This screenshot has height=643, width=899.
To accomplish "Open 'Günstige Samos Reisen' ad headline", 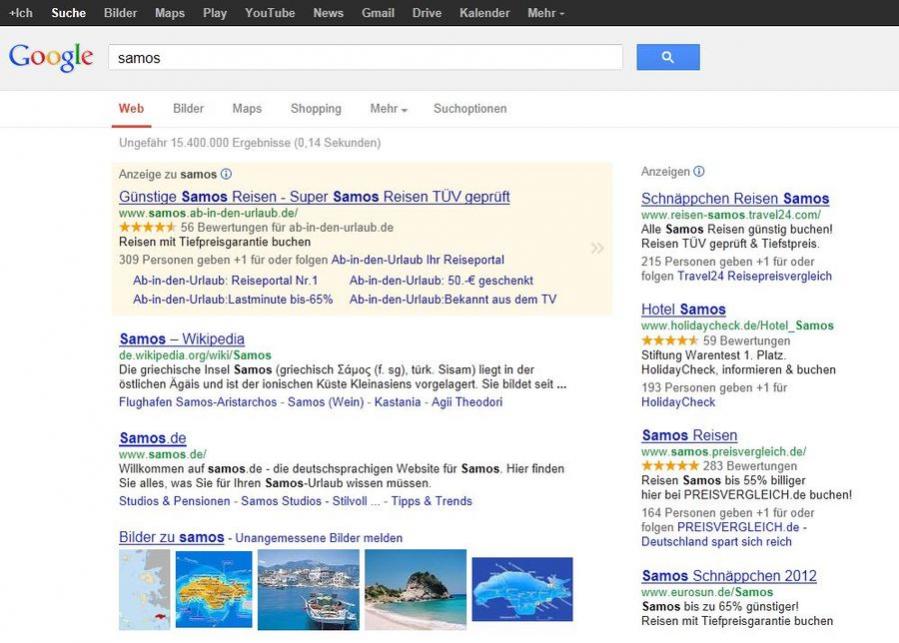I will pos(314,197).
